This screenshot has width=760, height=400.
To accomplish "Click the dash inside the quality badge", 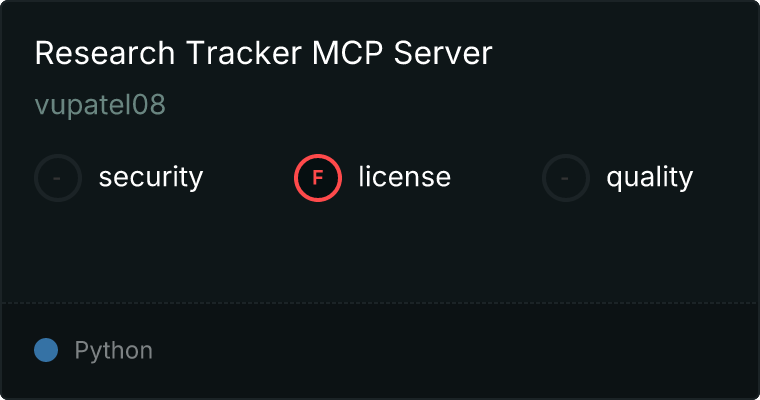I will (565, 178).
